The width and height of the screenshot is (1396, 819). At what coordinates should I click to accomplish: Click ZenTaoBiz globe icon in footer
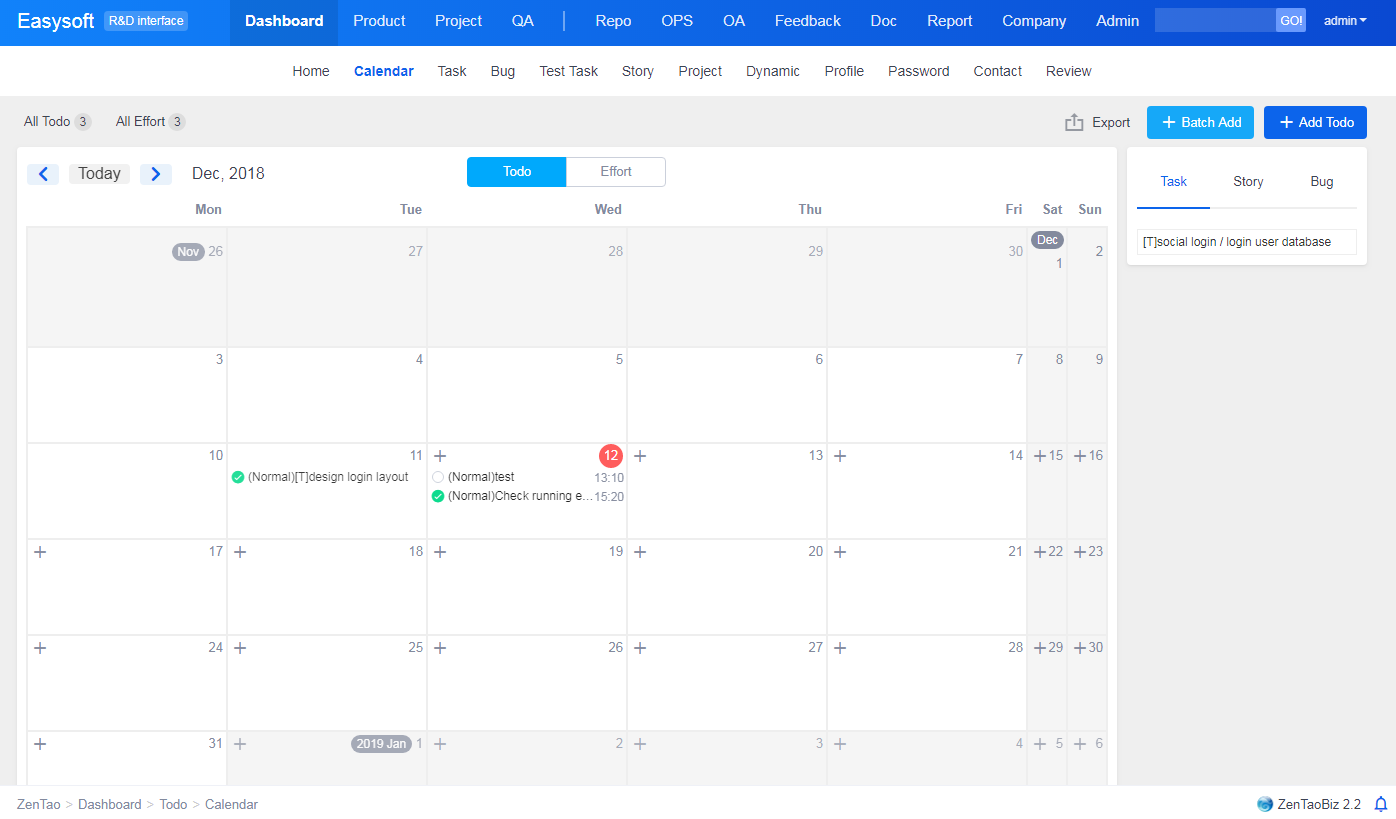(1265, 804)
